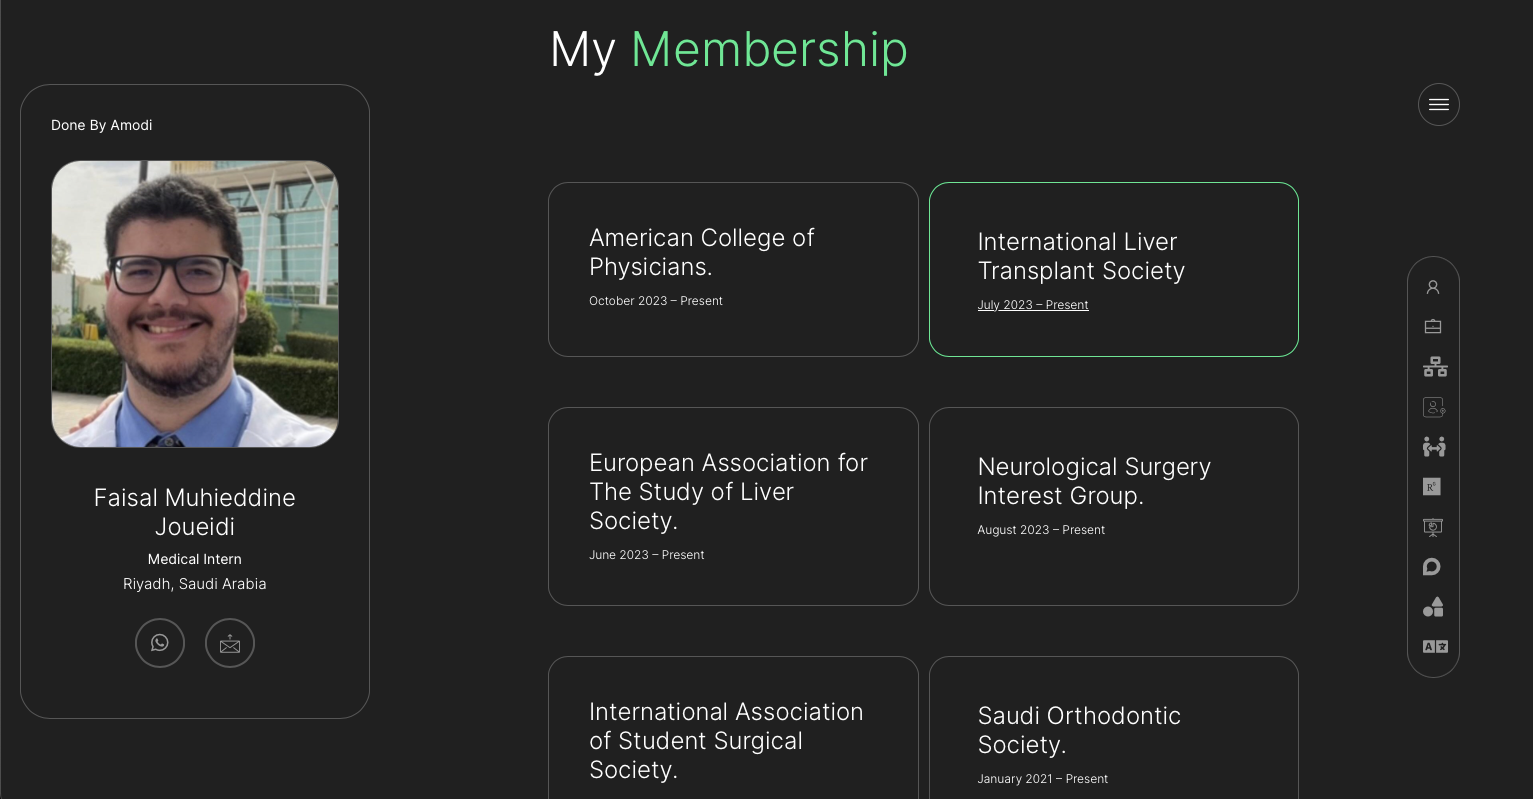Click the Saudi Orthodontic Society card
1533x799 pixels.
point(1113,730)
